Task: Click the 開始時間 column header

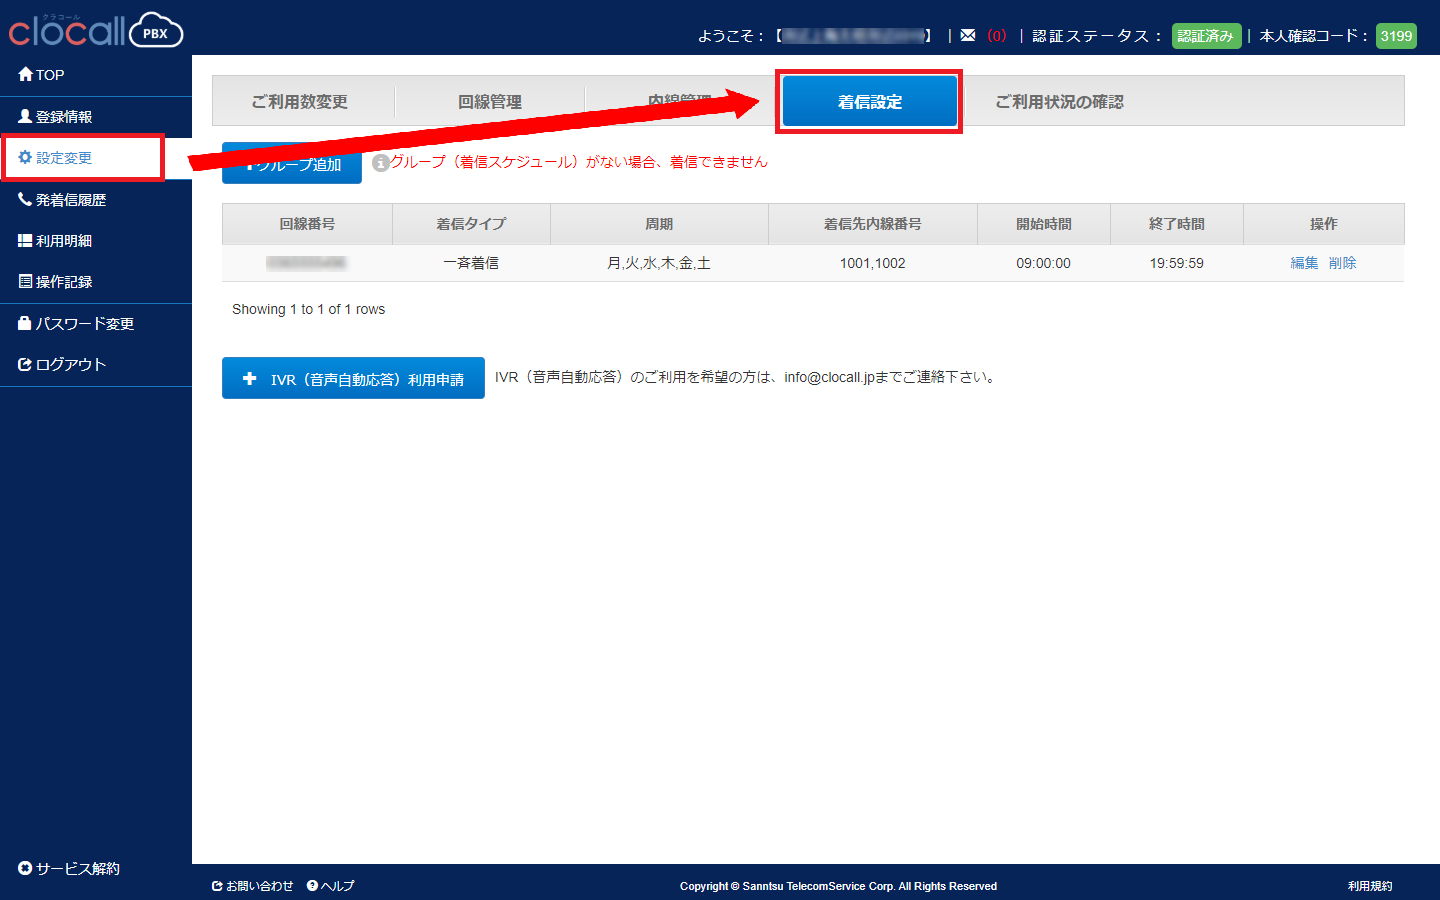Action: click(x=1044, y=224)
